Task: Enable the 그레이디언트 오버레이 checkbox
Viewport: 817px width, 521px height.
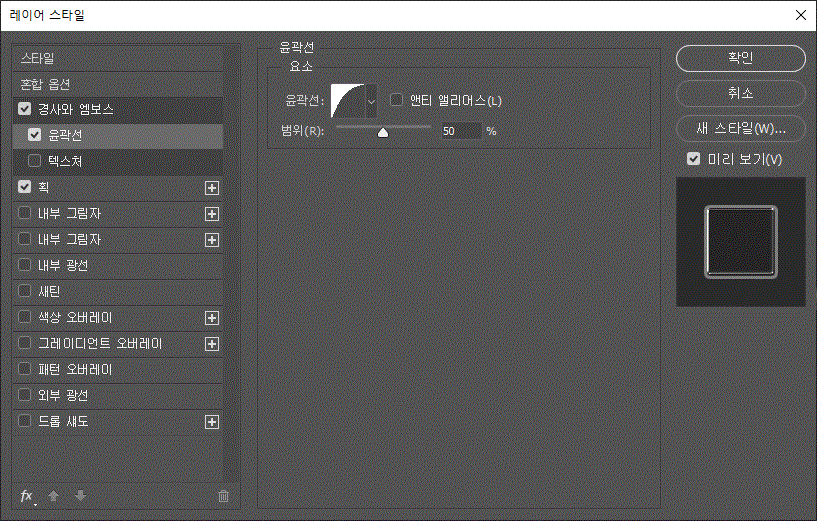Action: 24,343
